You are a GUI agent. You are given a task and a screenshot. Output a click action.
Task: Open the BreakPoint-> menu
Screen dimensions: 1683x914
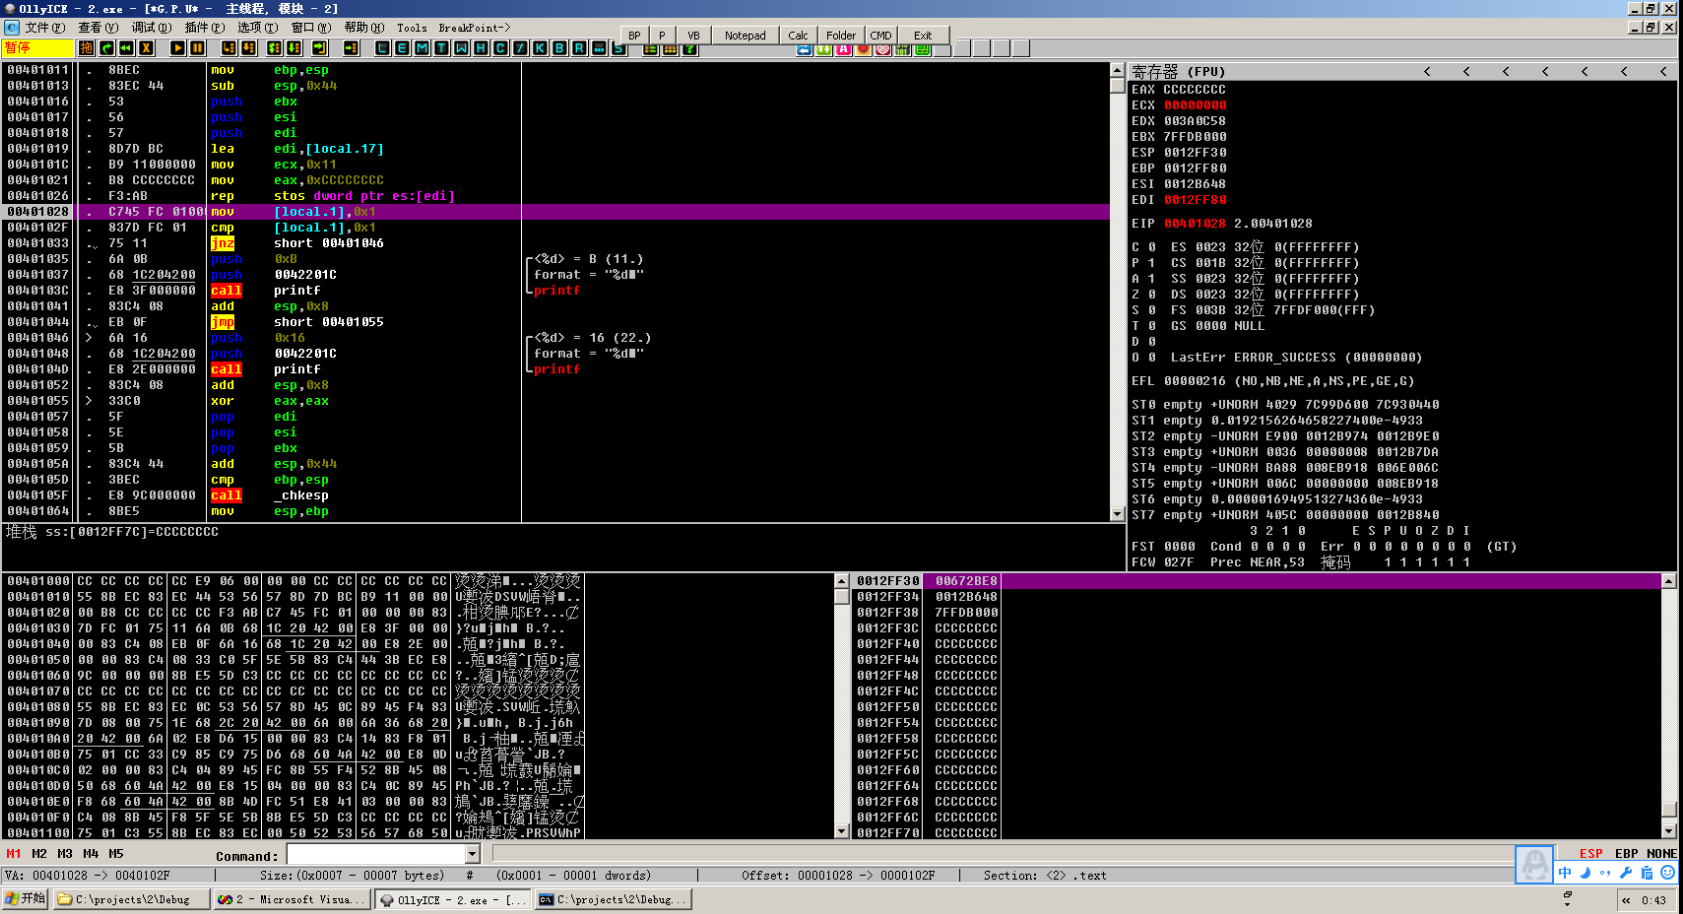tap(474, 28)
